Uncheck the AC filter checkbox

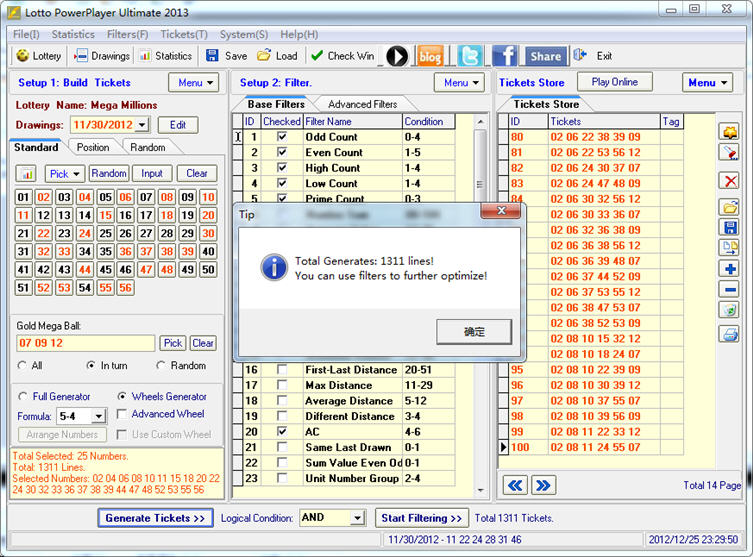[x=282, y=432]
